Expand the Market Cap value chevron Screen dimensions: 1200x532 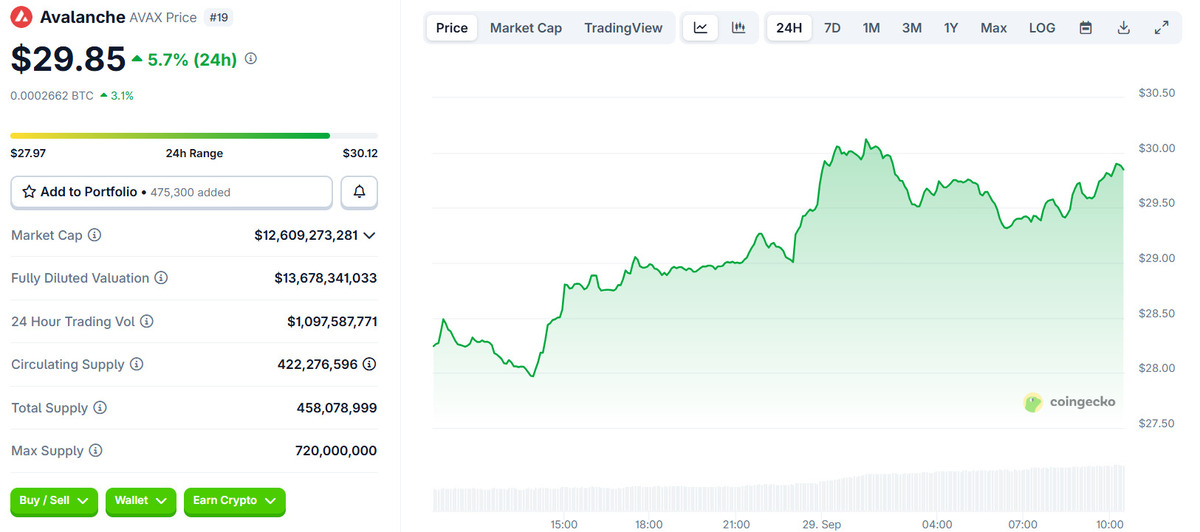(x=370, y=235)
